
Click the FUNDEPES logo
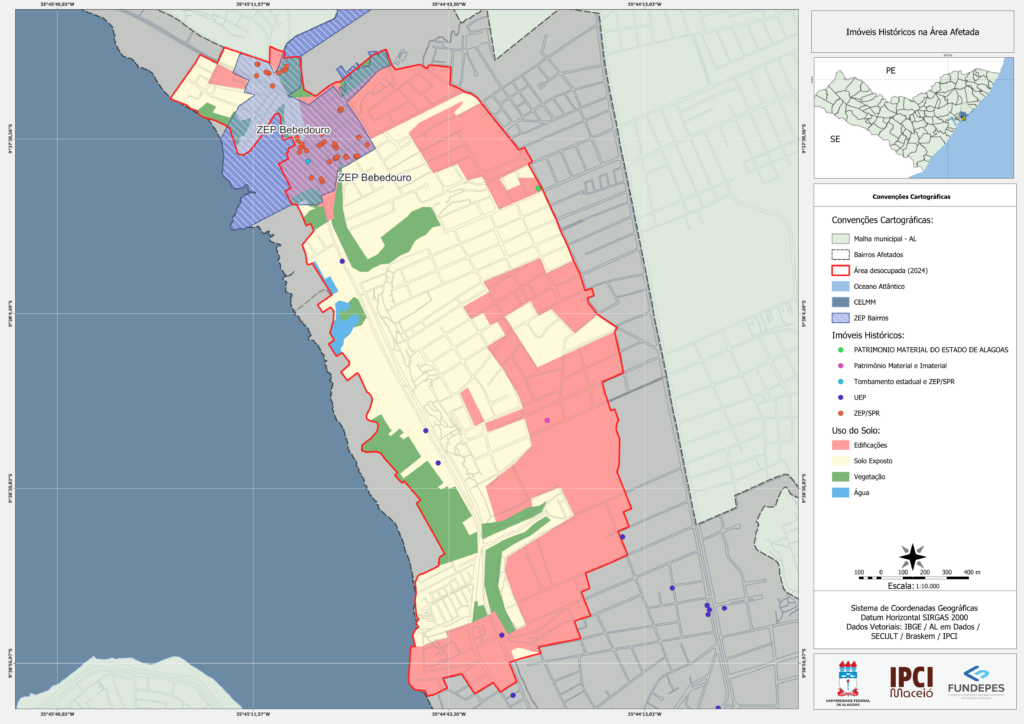tap(976, 680)
